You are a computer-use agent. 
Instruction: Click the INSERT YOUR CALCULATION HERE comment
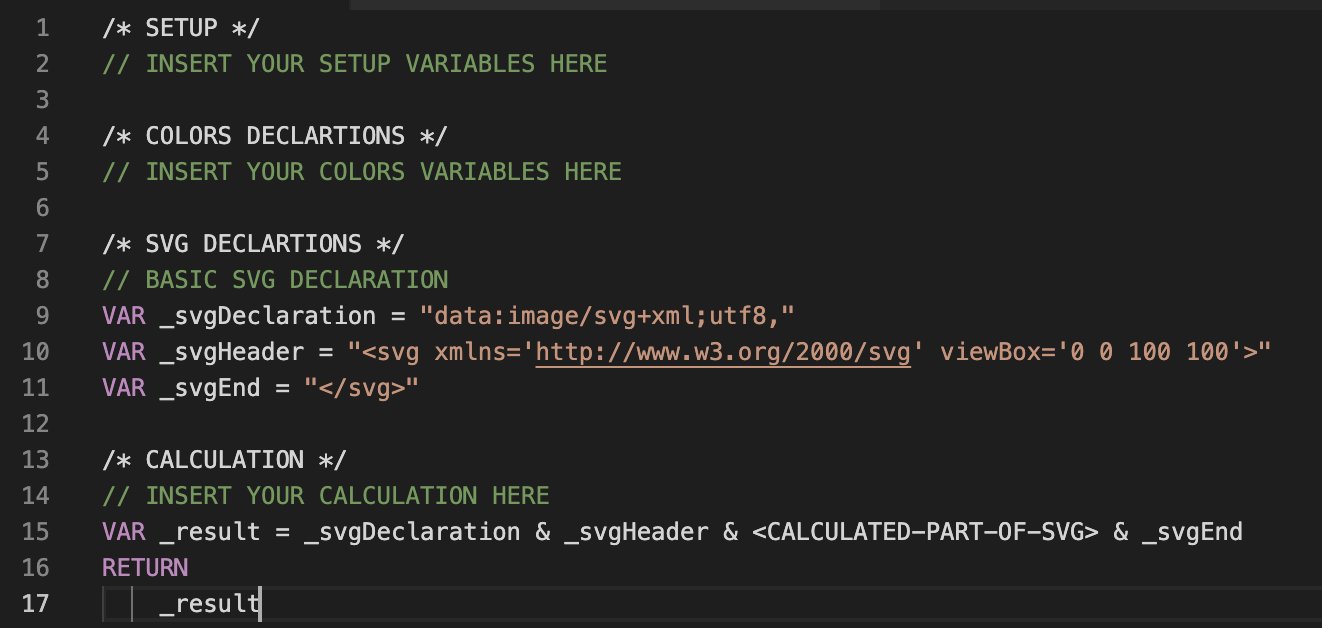[x=325, y=496]
